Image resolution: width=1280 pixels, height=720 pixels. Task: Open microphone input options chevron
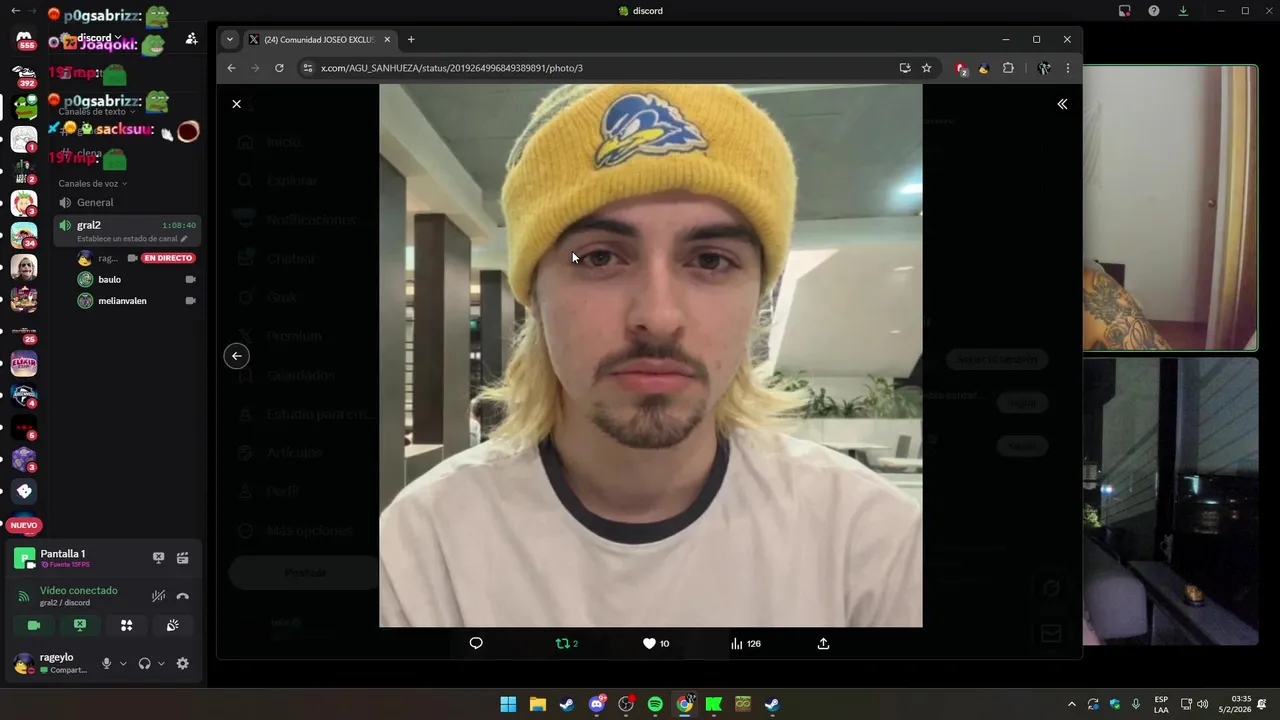click(x=123, y=663)
